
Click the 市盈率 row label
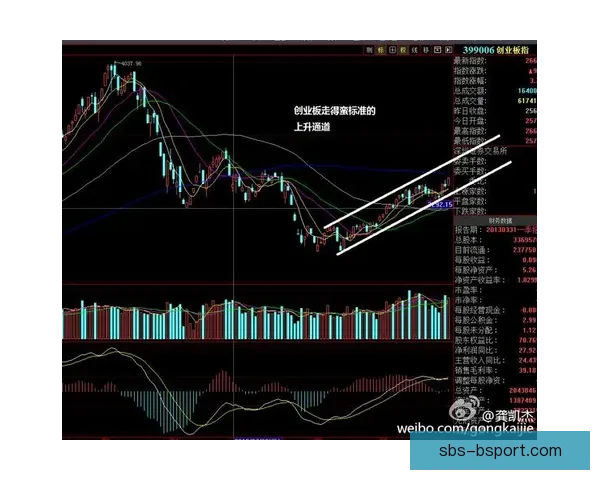(468, 290)
